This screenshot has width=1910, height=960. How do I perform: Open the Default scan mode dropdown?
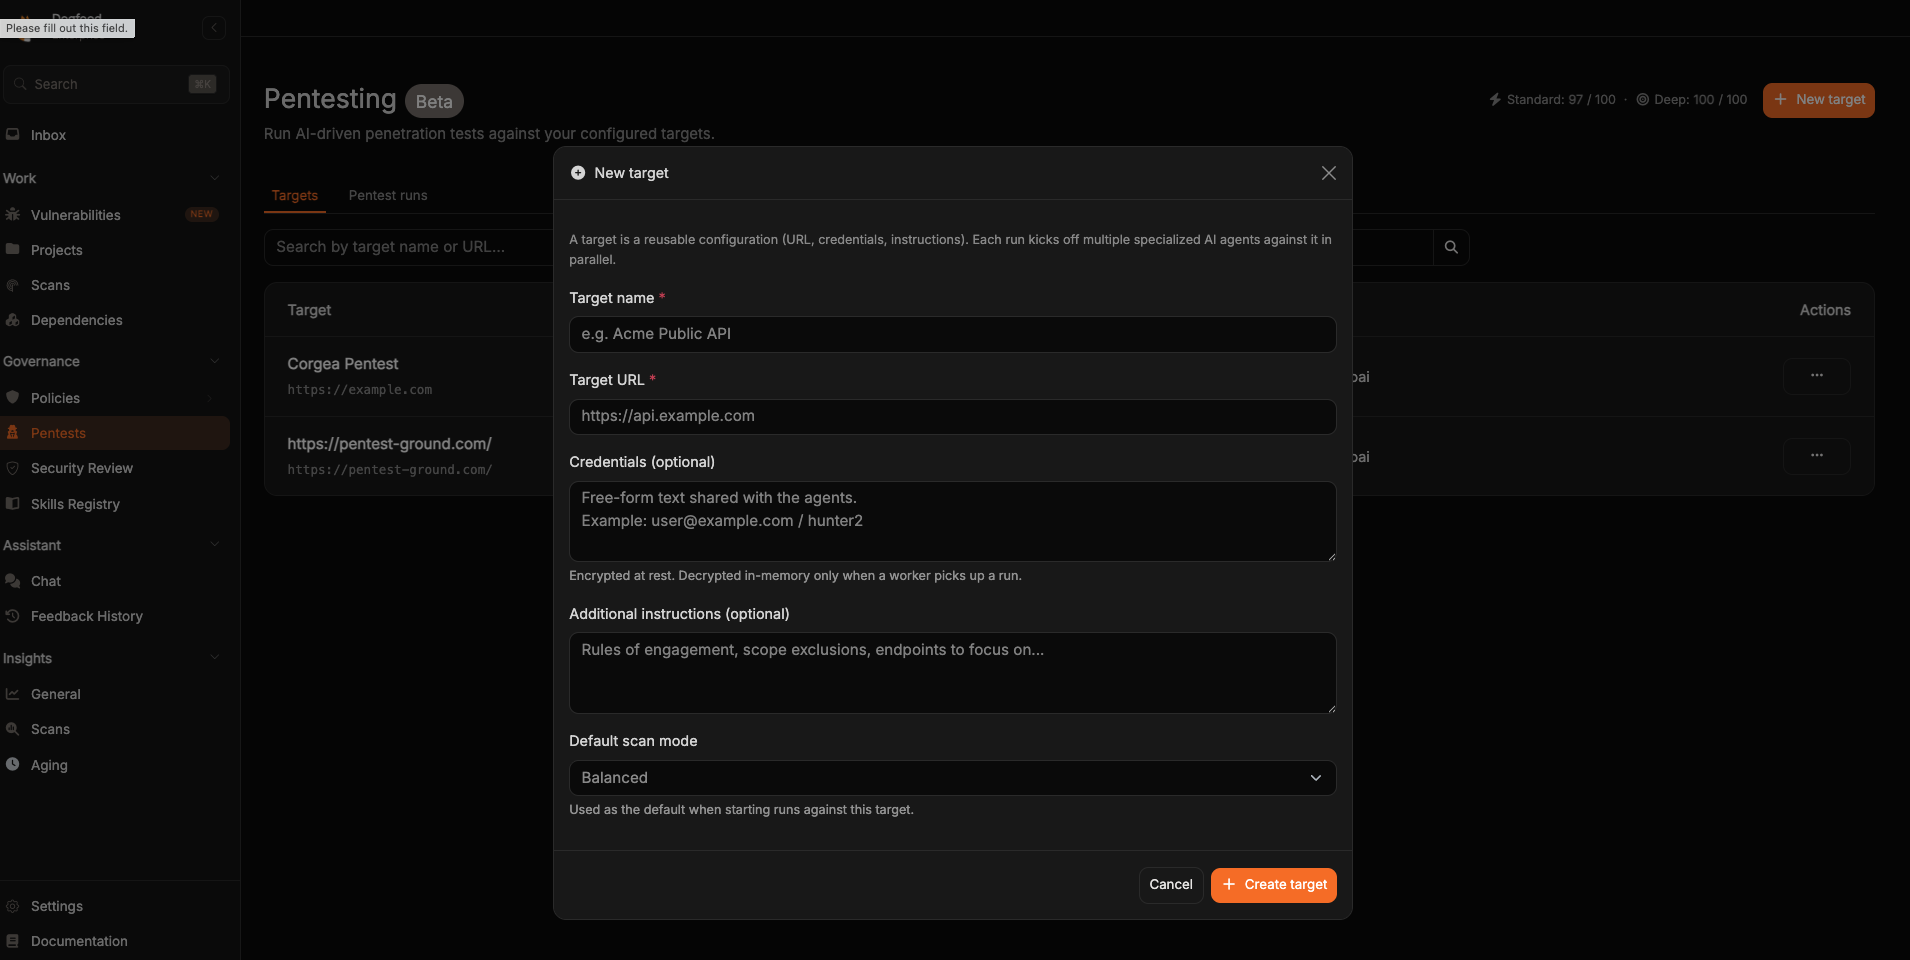[x=952, y=778]
